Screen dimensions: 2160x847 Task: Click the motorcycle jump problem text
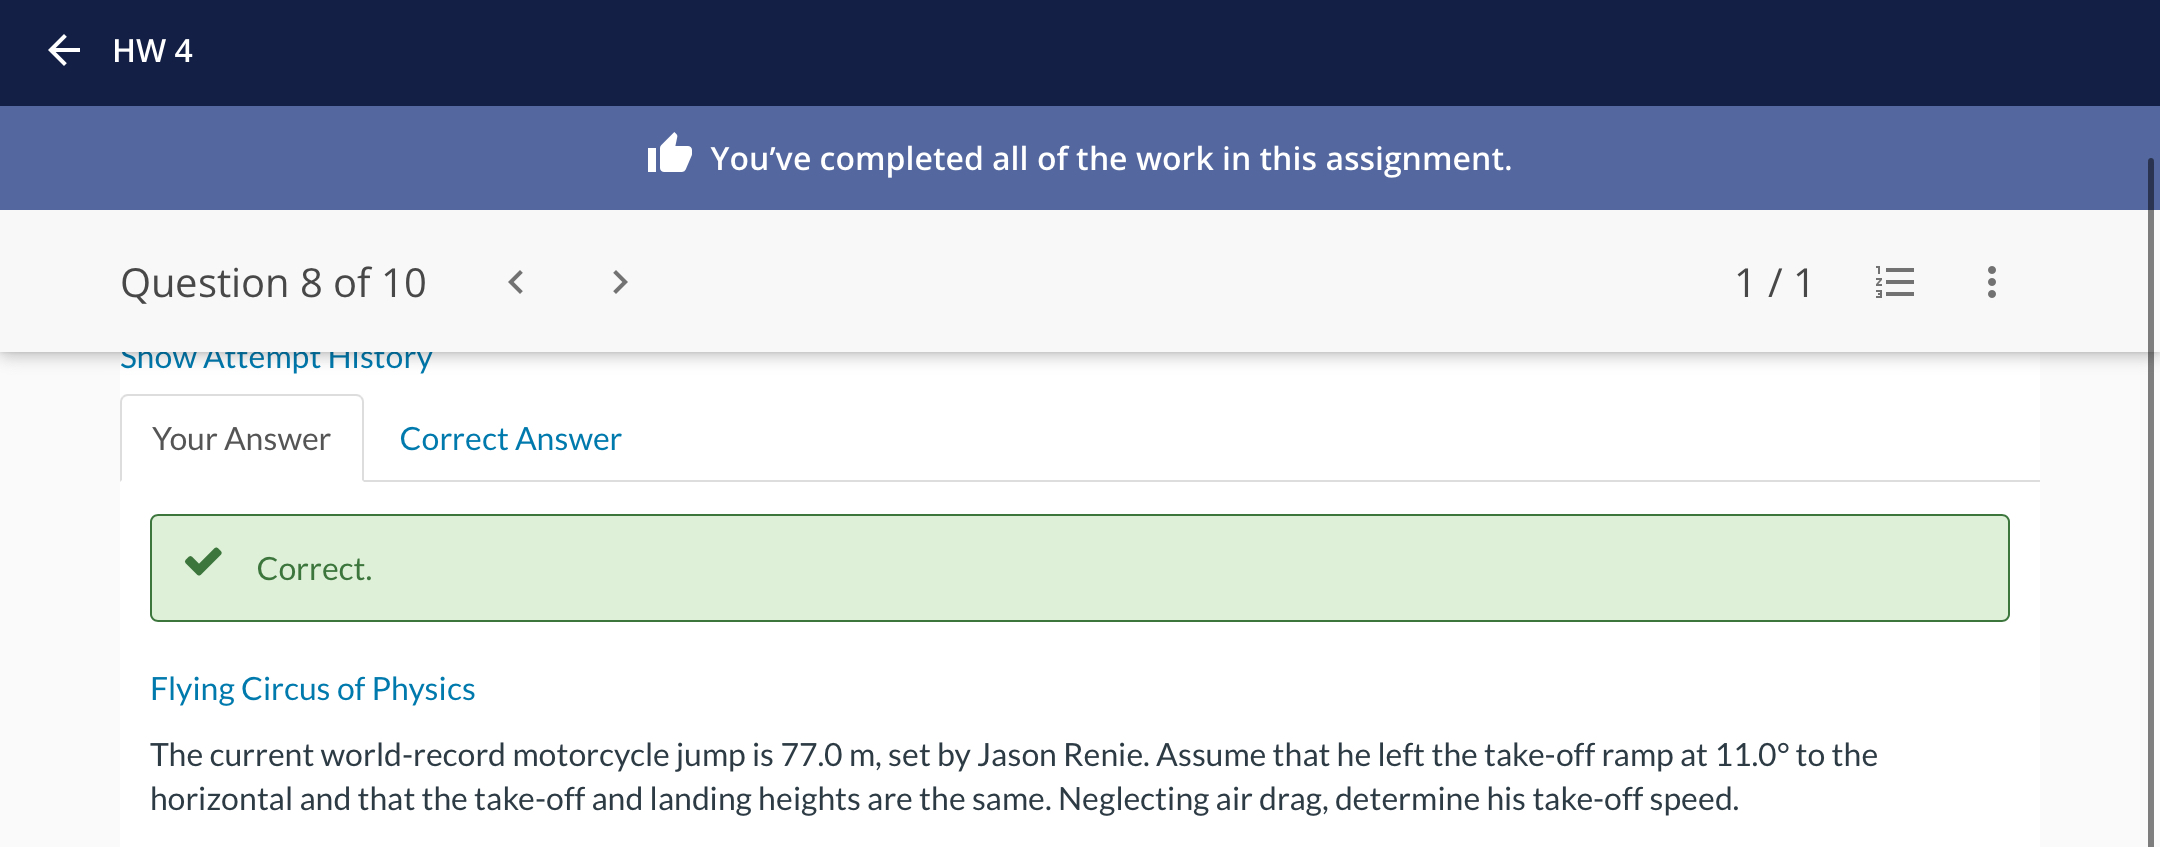click(x=1014, y=777)
